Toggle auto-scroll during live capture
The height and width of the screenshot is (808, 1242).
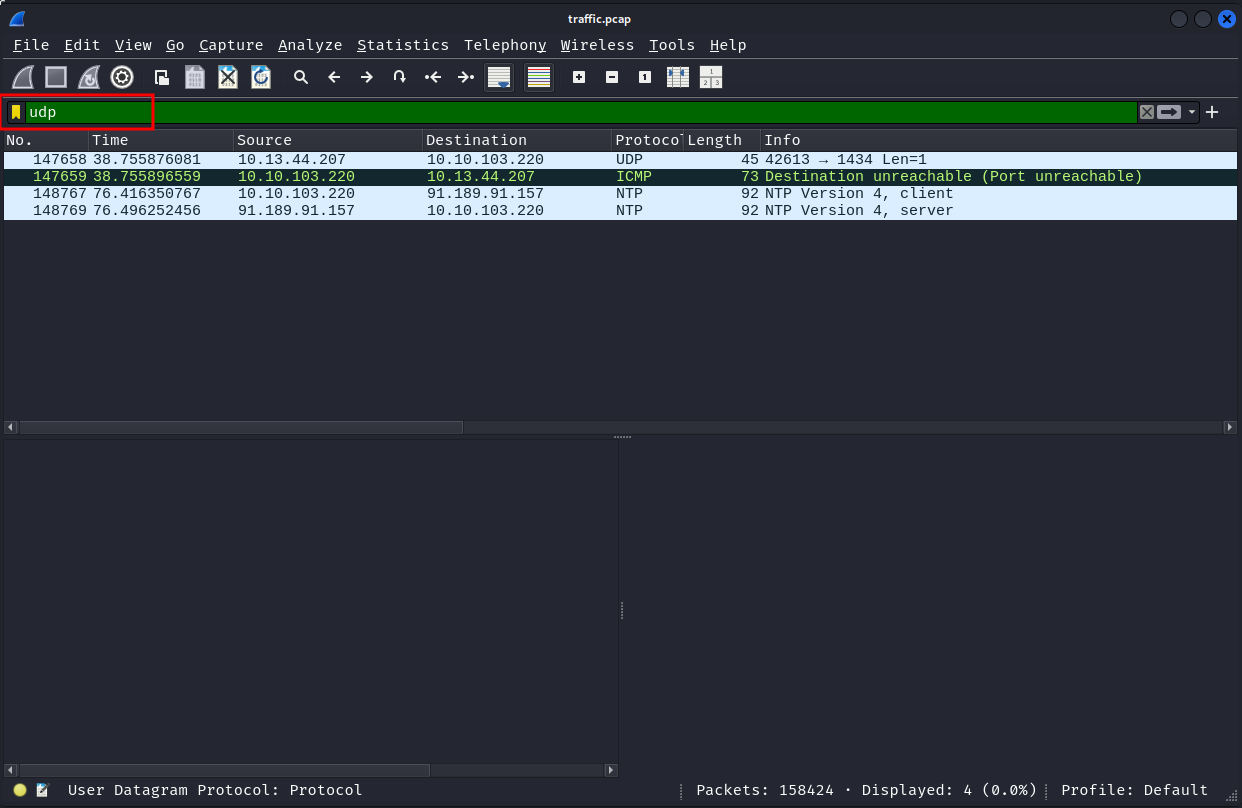[499, 77]
